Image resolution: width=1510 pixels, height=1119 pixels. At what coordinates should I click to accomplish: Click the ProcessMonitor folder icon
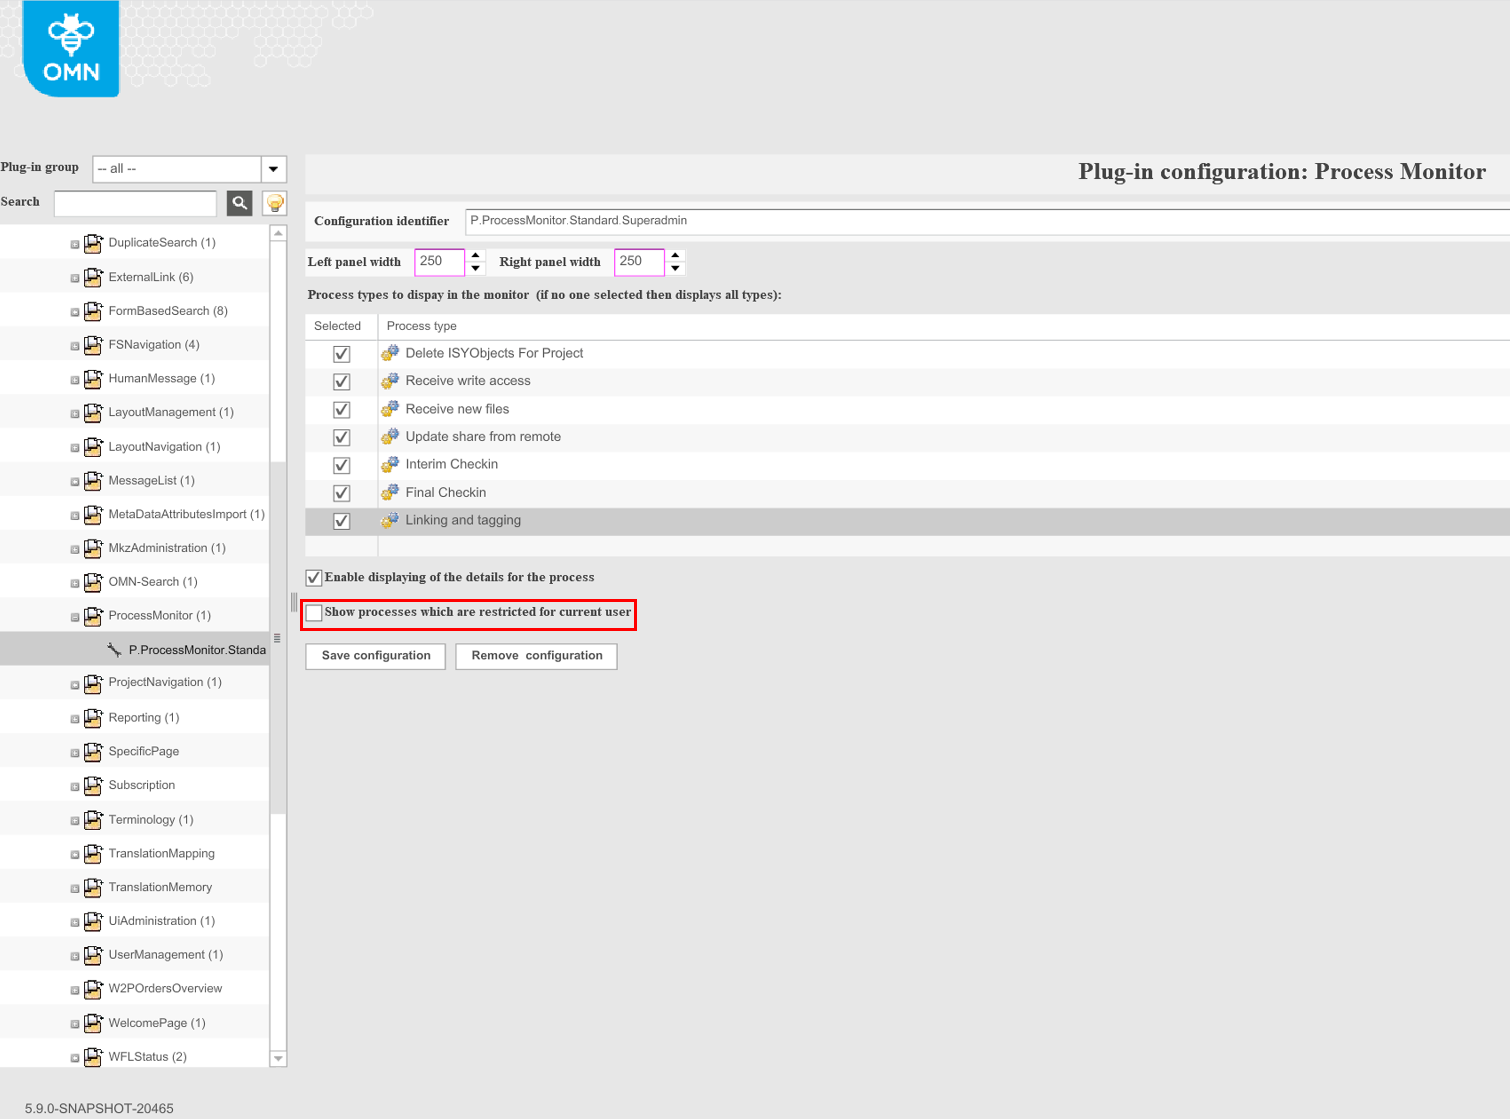(x=93, y=615)
